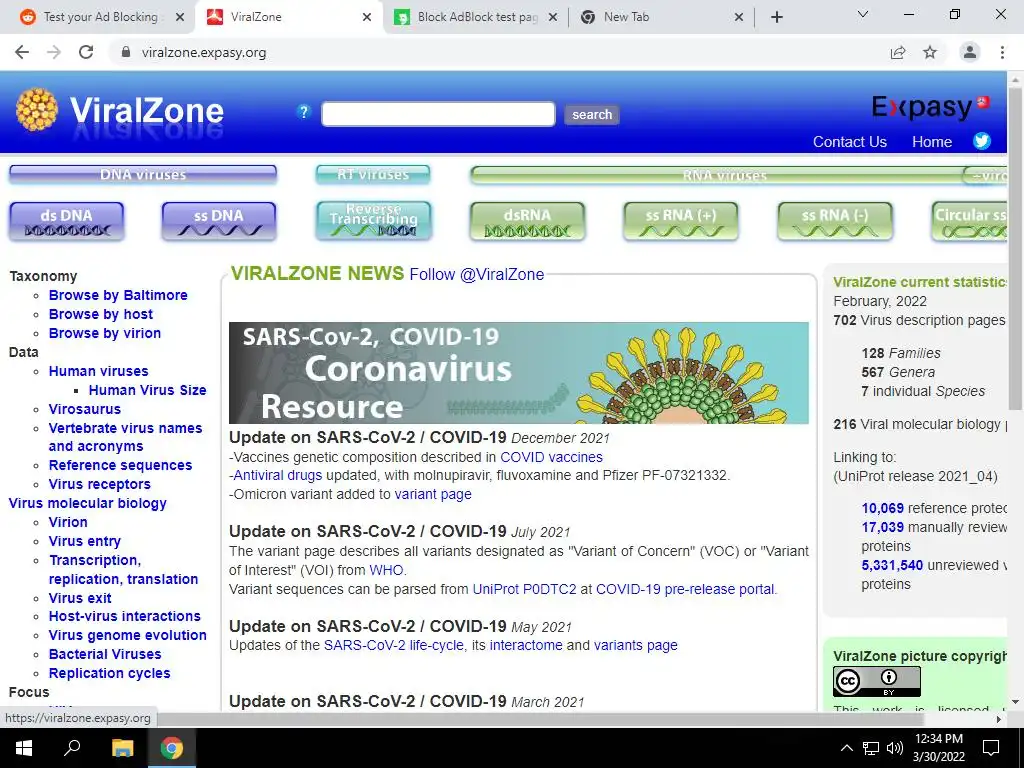Viewport: 1024px width, 768px height.
Task: Open Chrome three-dot menu
Action: 1002,52
